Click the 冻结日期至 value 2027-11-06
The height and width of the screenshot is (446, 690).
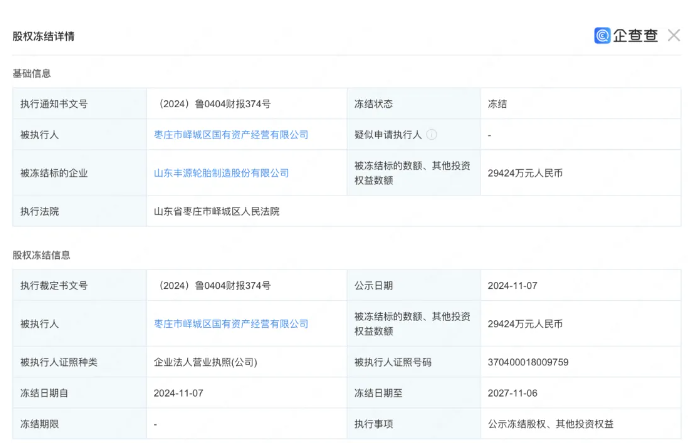(x=512, y=393)
